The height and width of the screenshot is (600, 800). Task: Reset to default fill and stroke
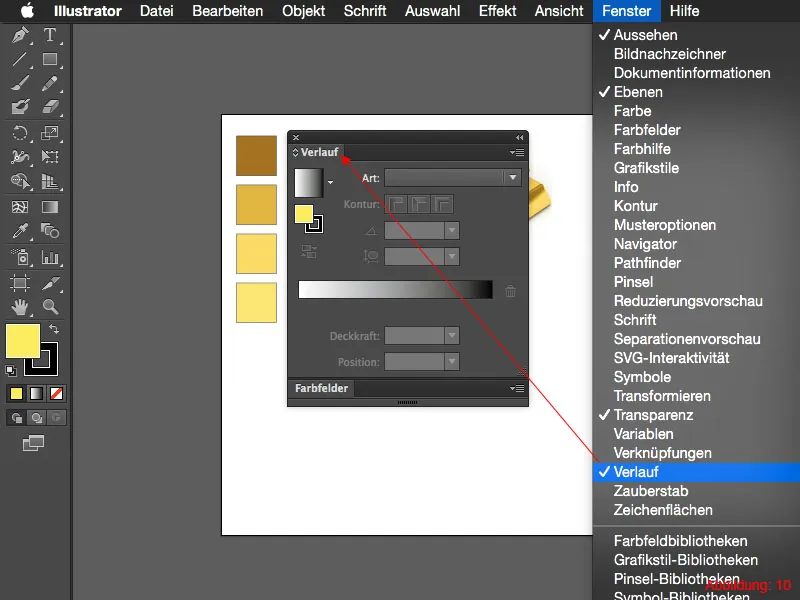tap(11, 370)
